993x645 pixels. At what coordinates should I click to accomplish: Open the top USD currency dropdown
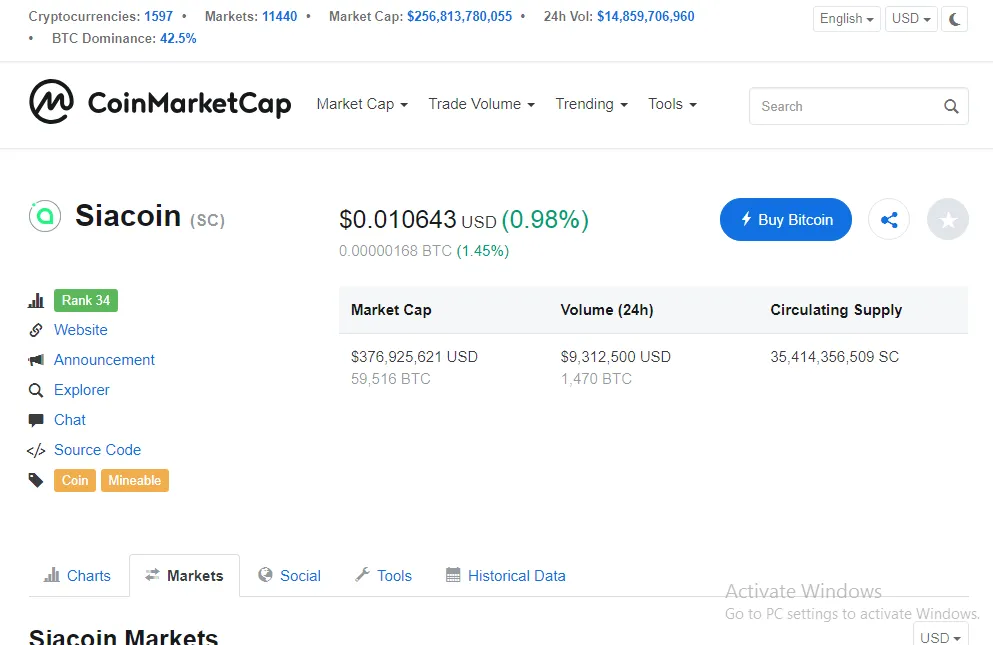[x=911, y=19]
